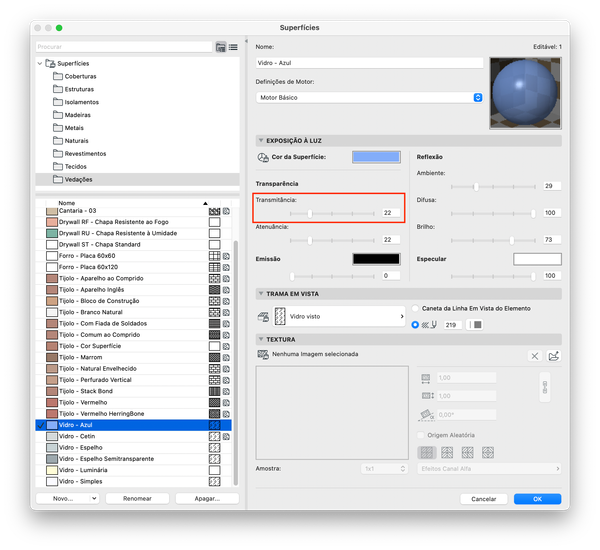Open the black Emissão color swatch
This screenshot has width=600, height=550.
376,259
